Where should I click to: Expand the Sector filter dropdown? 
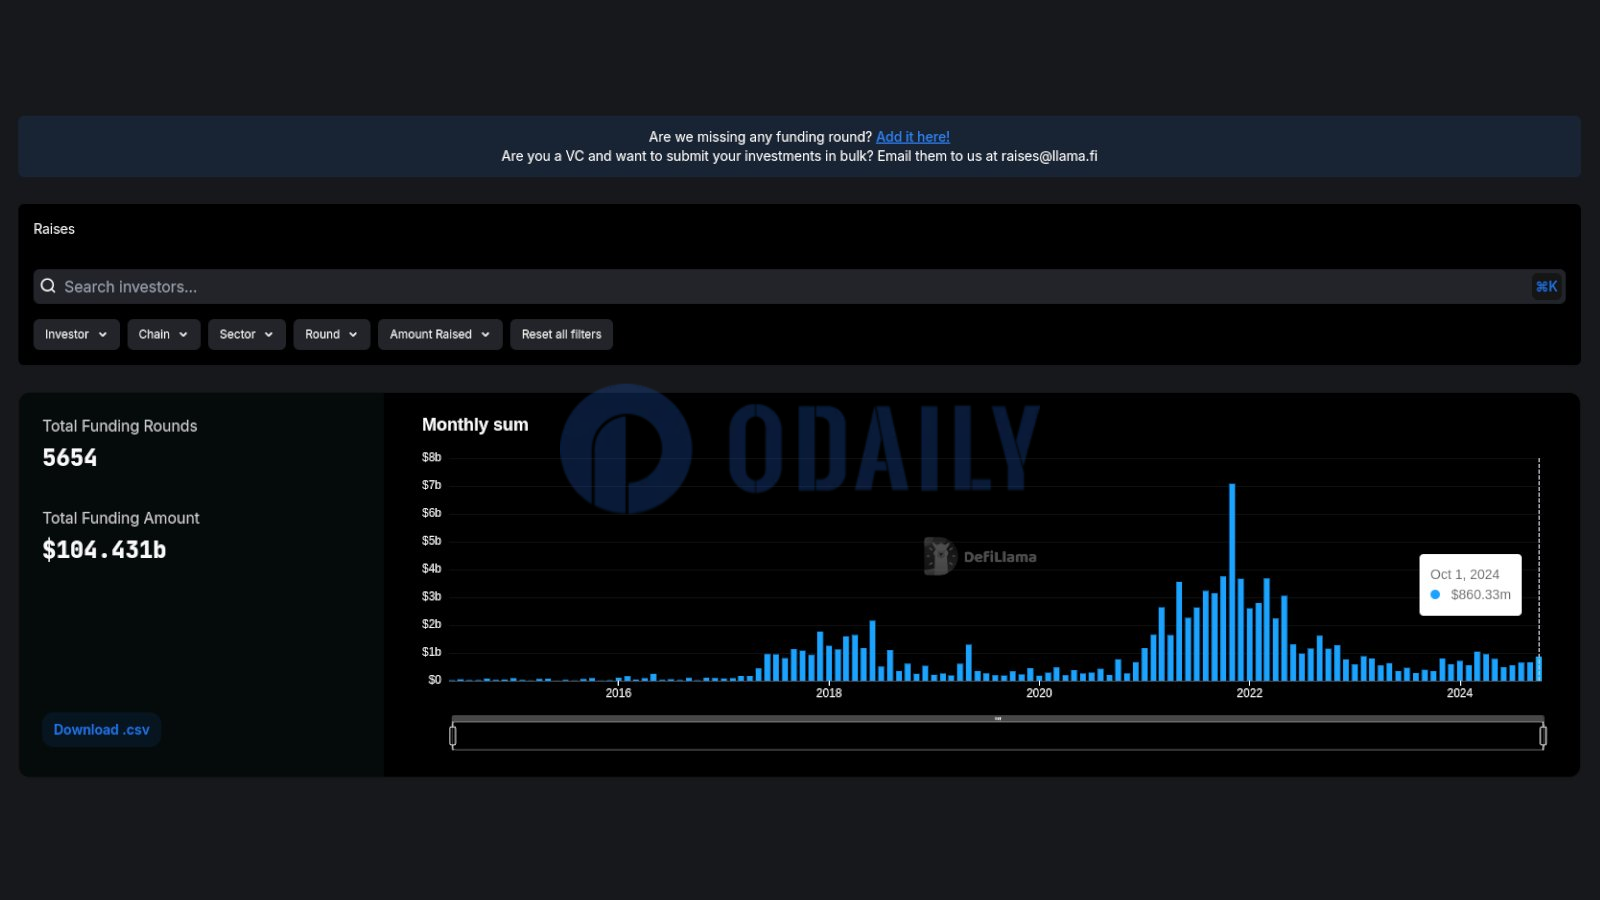(x=246, y=335)
